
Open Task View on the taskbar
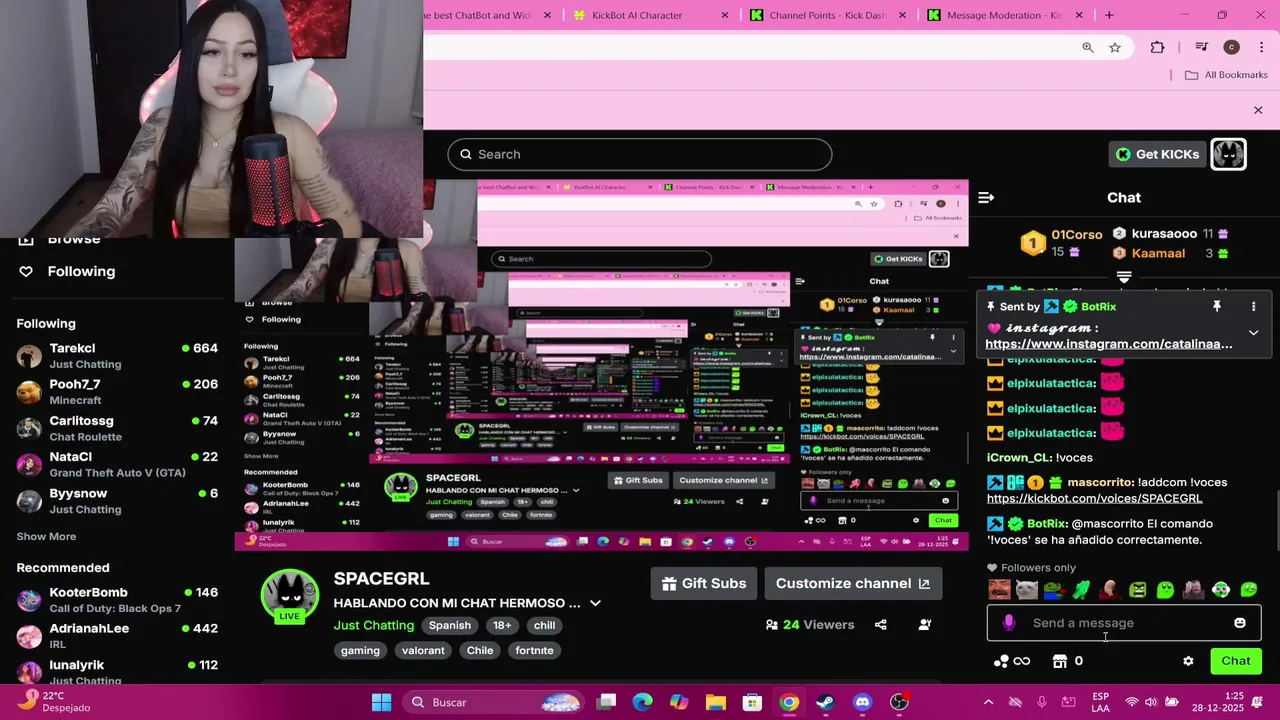coord(606,702)
